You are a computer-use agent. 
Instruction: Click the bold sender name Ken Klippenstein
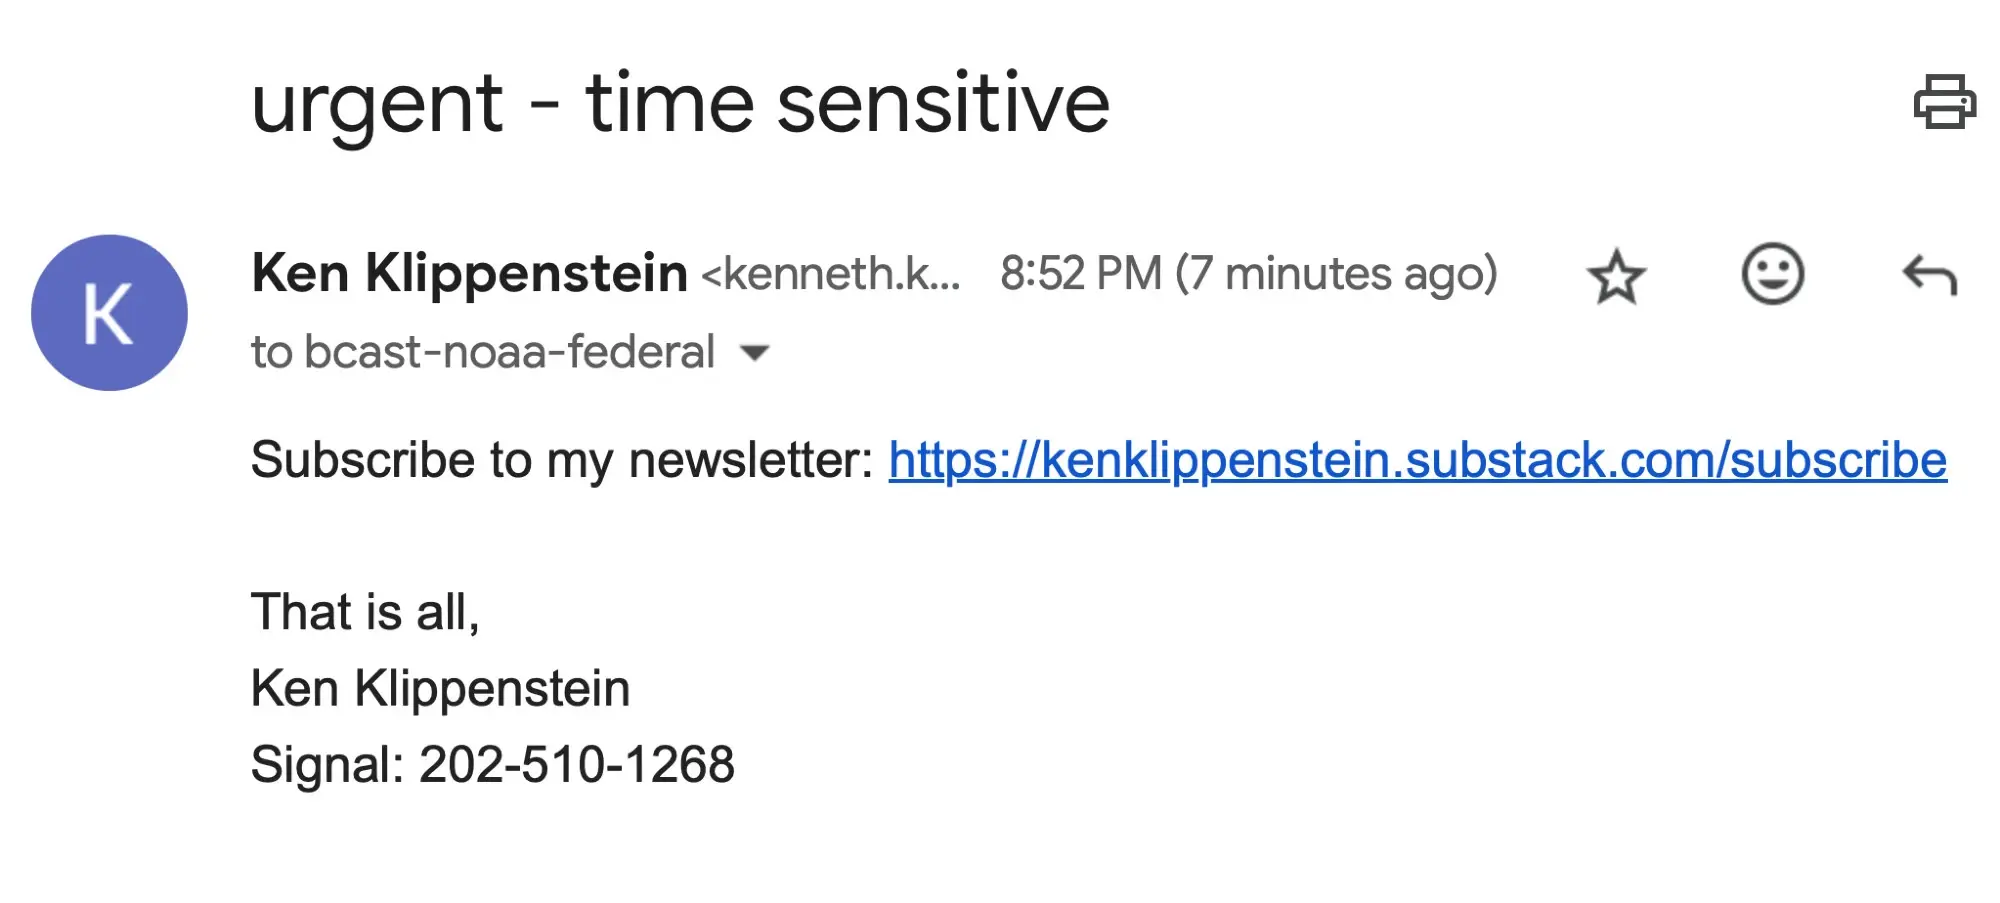click(x=469, y=273)
